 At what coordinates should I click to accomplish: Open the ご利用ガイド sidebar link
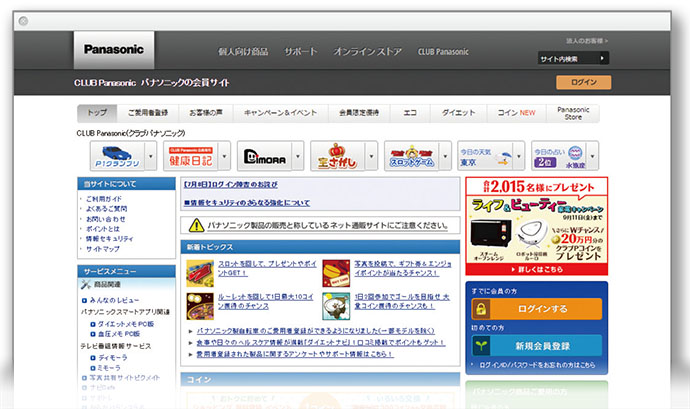pos(104,199)
